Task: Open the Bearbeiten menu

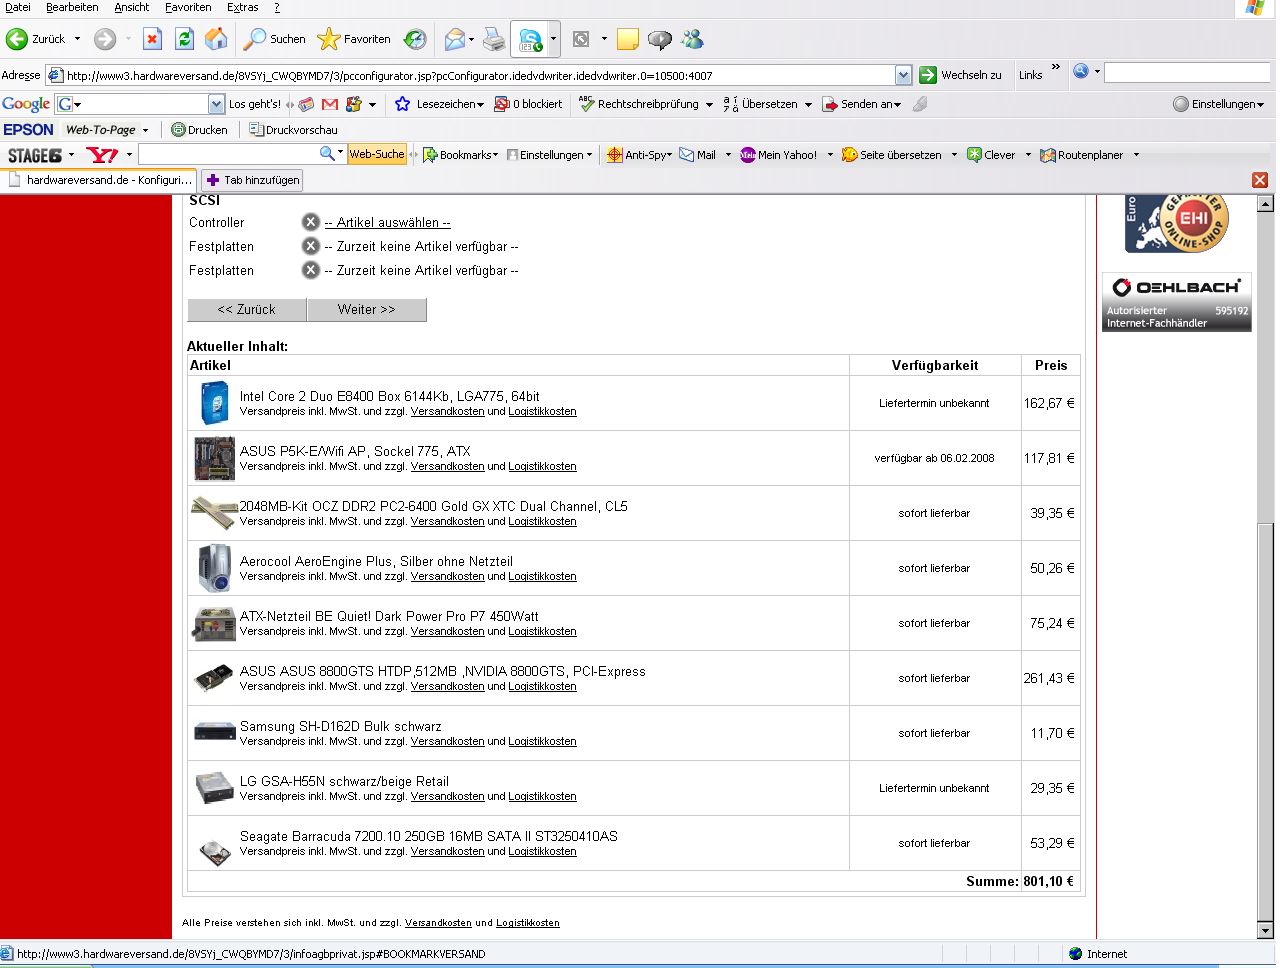Action: pos(72,7)
